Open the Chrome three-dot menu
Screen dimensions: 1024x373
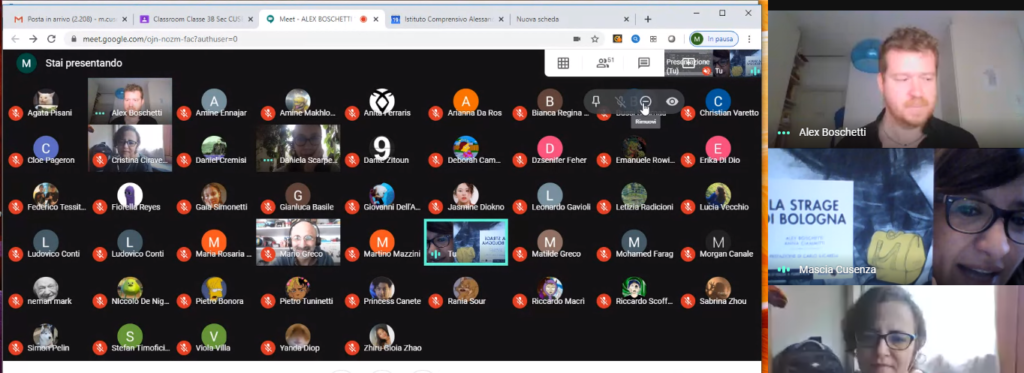749,39
